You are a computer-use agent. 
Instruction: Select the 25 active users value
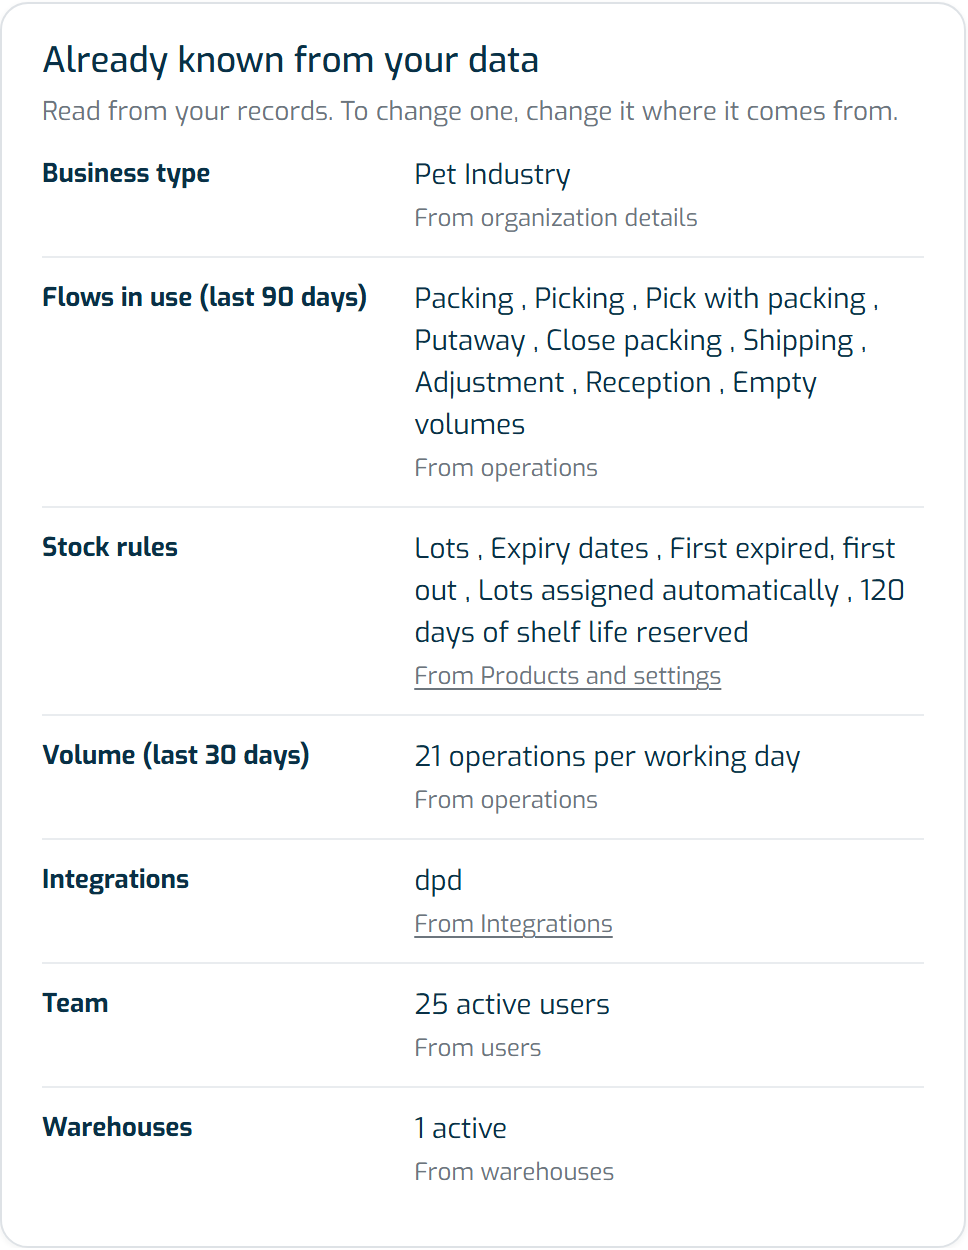512,1005
